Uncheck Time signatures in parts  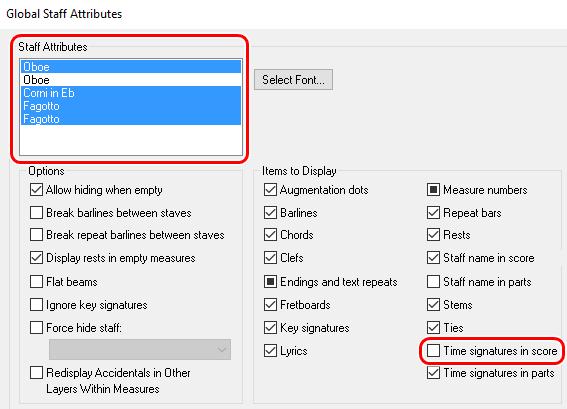[x=433, y=372]
